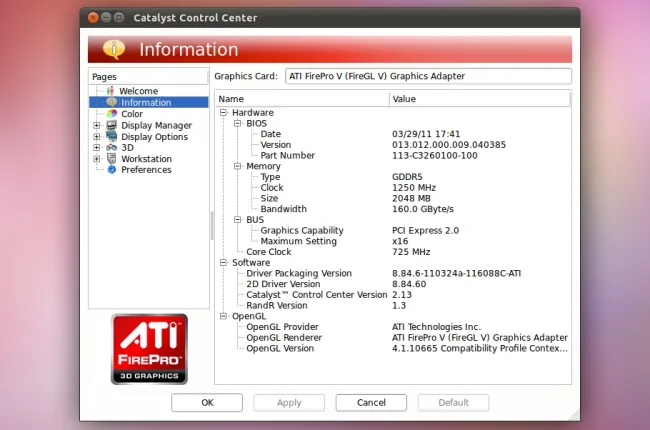Select Catalyst Control Center Version row
Screen dimensions: 650x430
393,295
